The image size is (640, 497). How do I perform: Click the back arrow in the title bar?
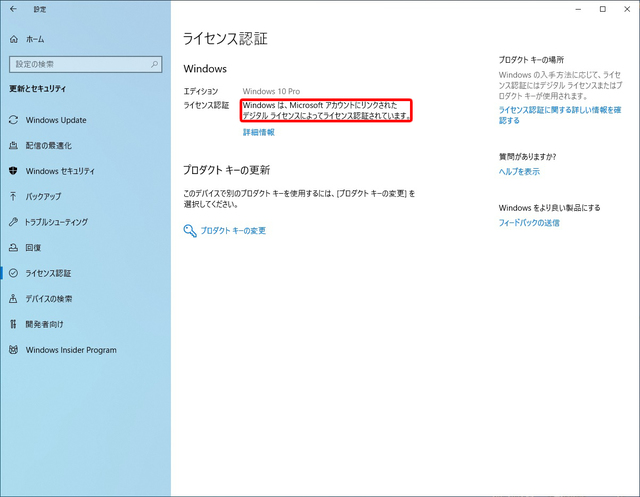[12, 9]
